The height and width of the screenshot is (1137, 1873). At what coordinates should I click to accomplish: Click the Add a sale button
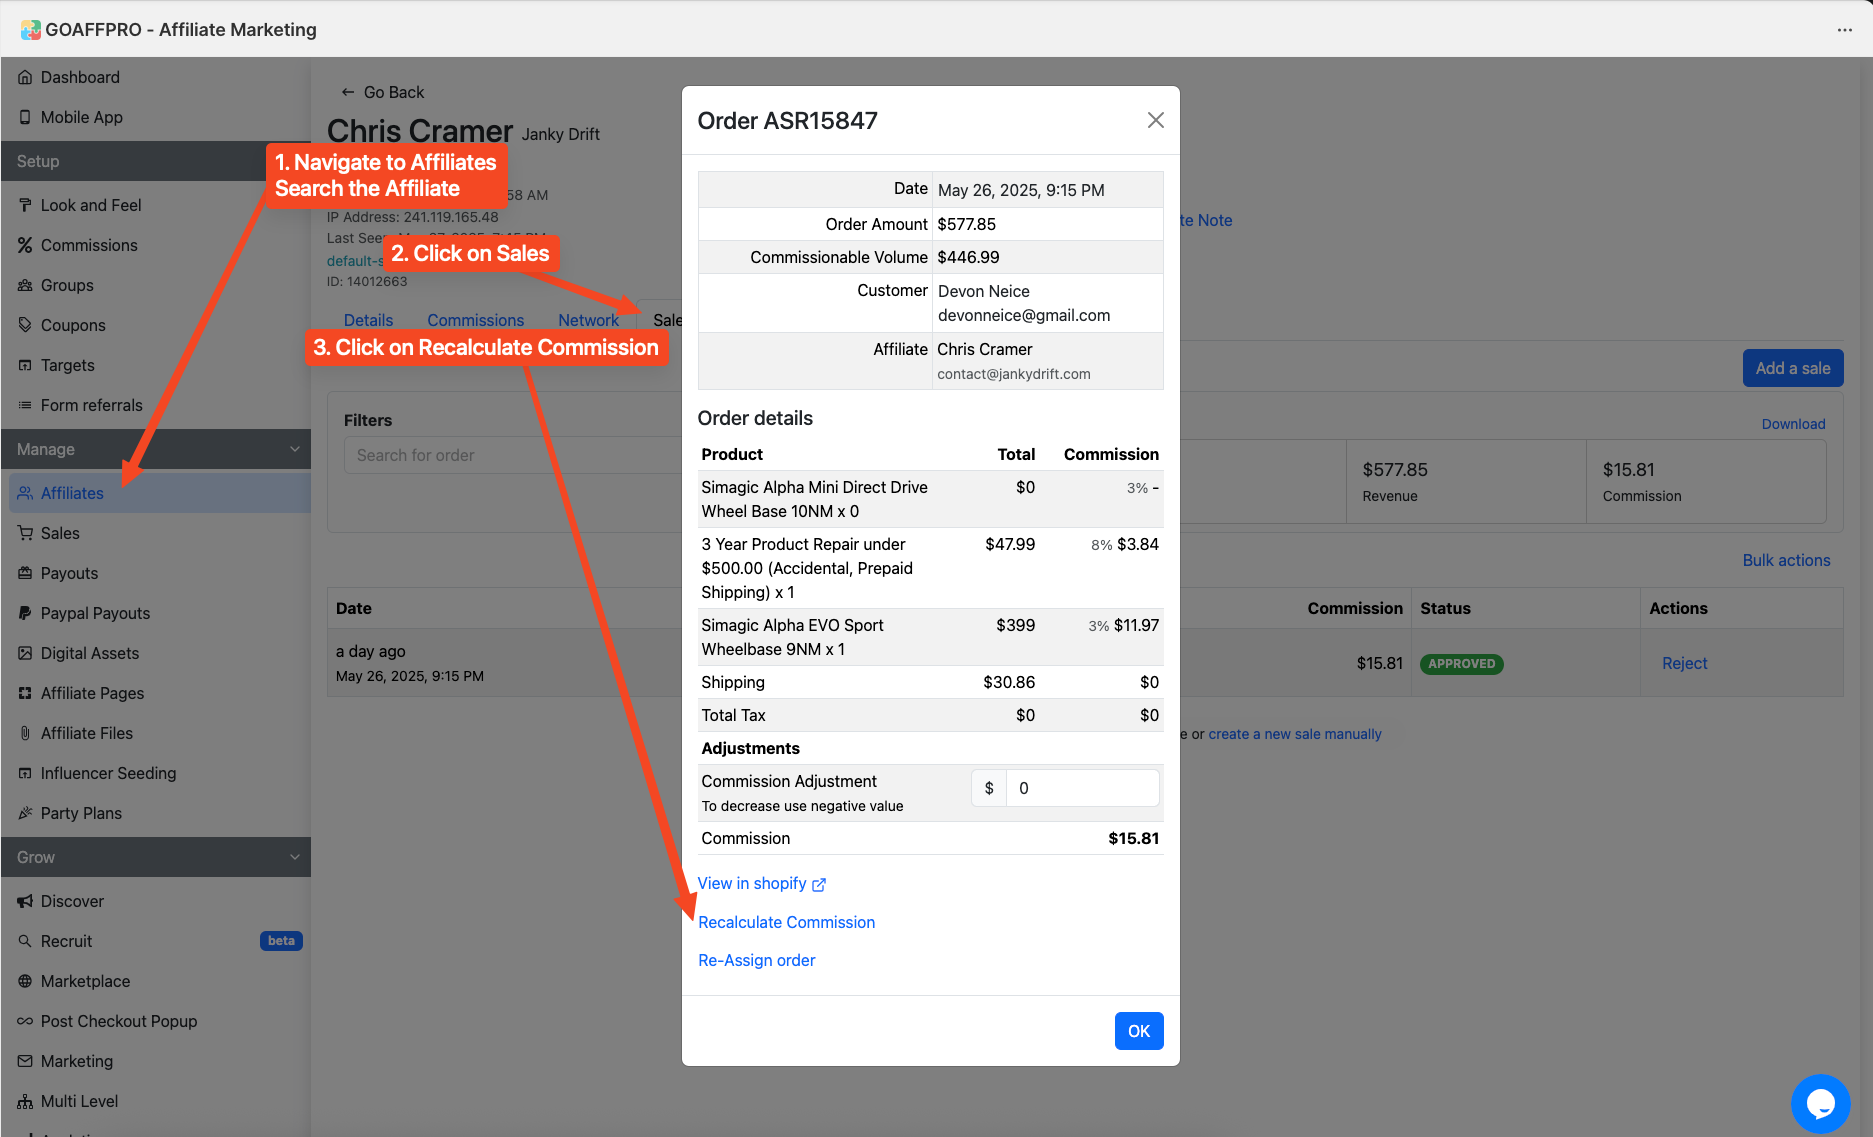click(1792, 368)
